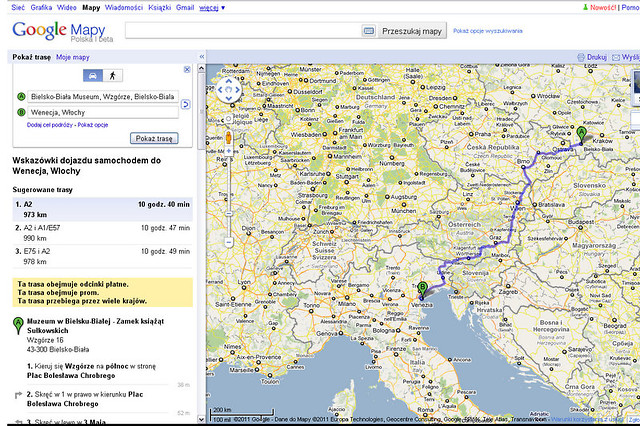640x426 pixels.
Task: Collapse the left panel with double arrow
Action: 202,57
